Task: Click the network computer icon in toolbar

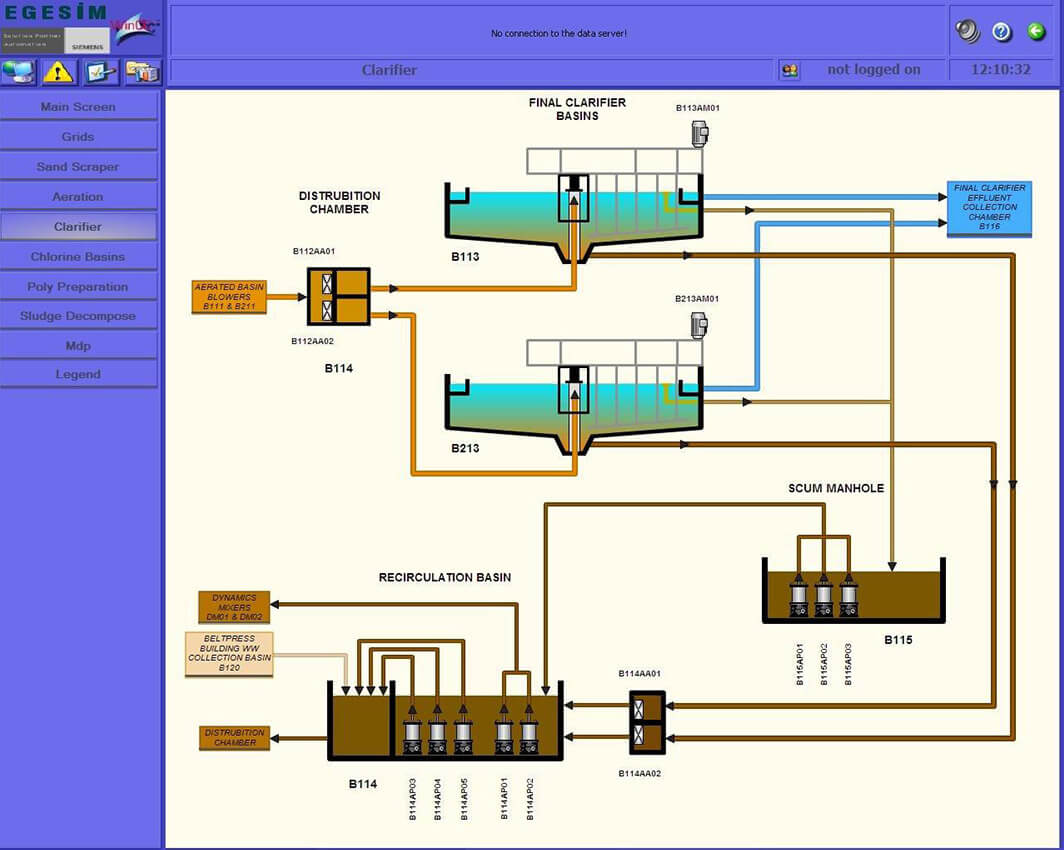Action: [19, 71]
